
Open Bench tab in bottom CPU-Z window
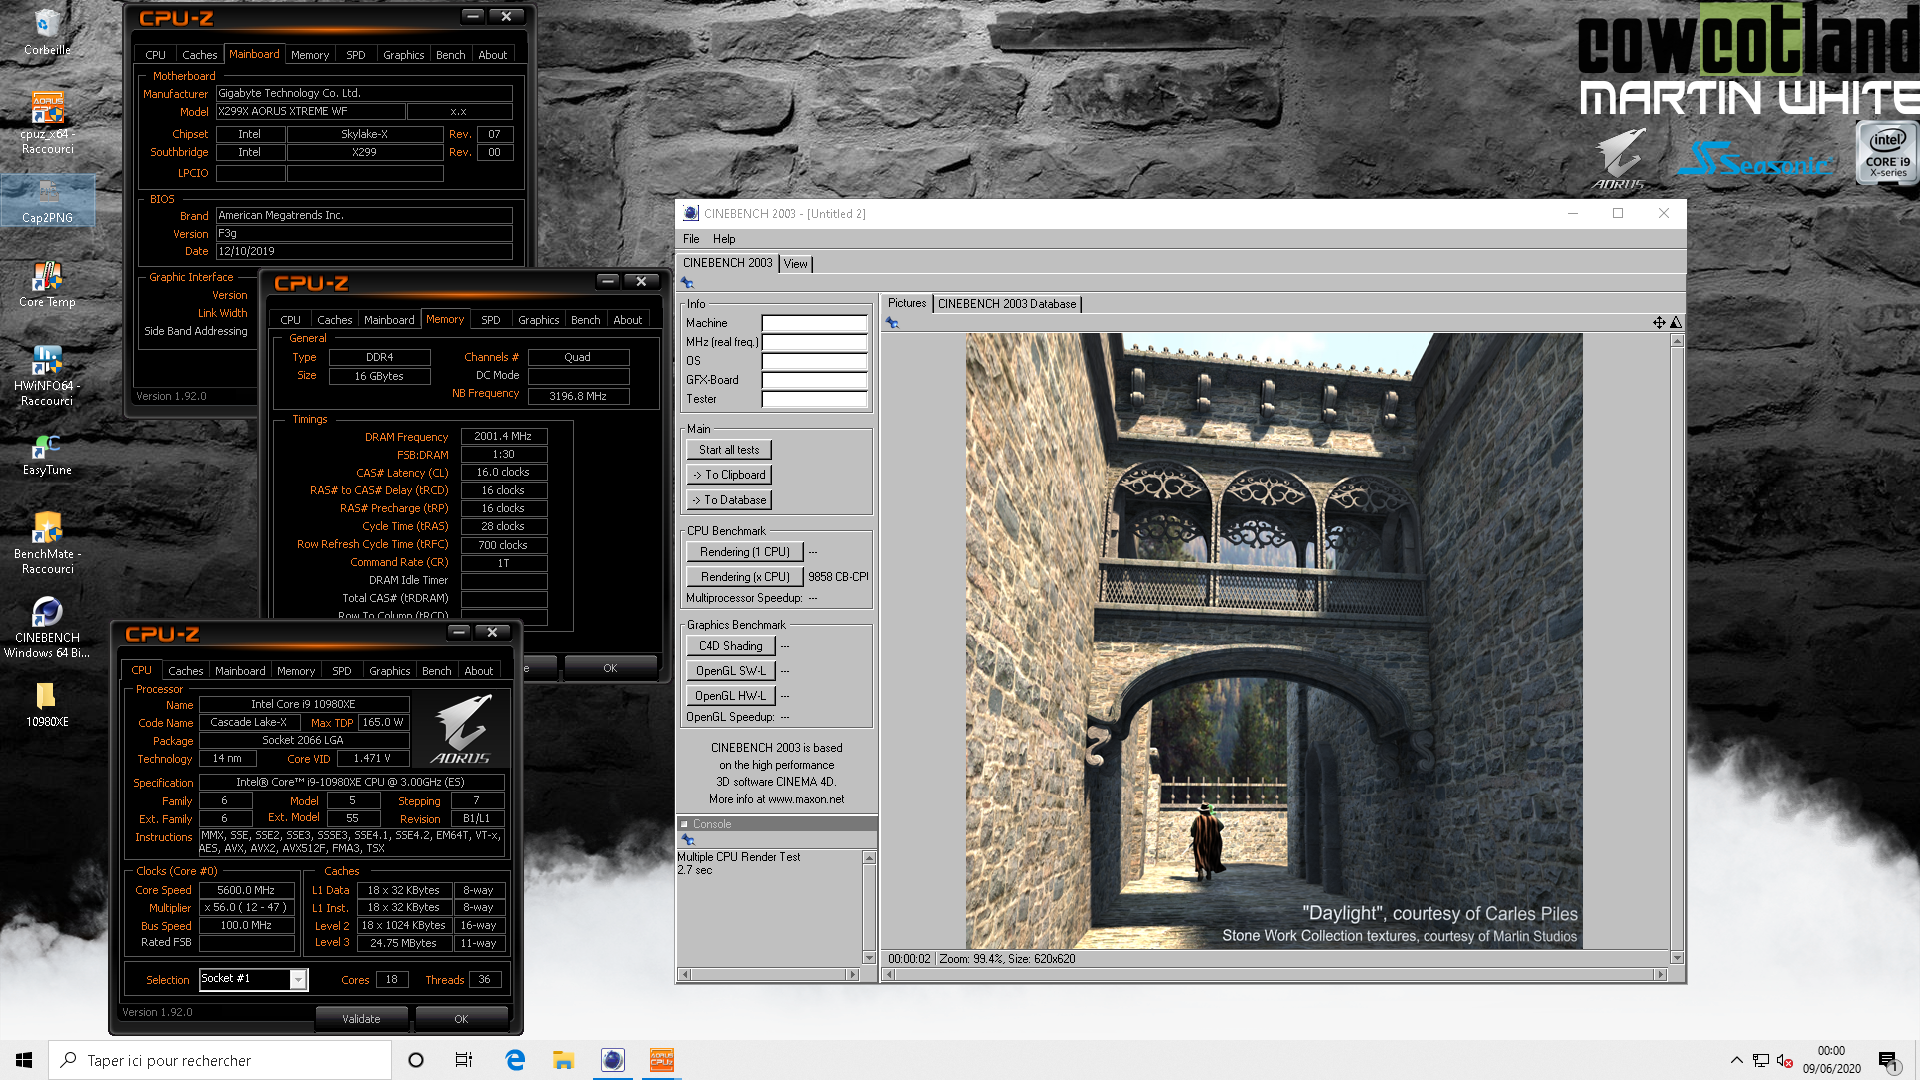436,671
